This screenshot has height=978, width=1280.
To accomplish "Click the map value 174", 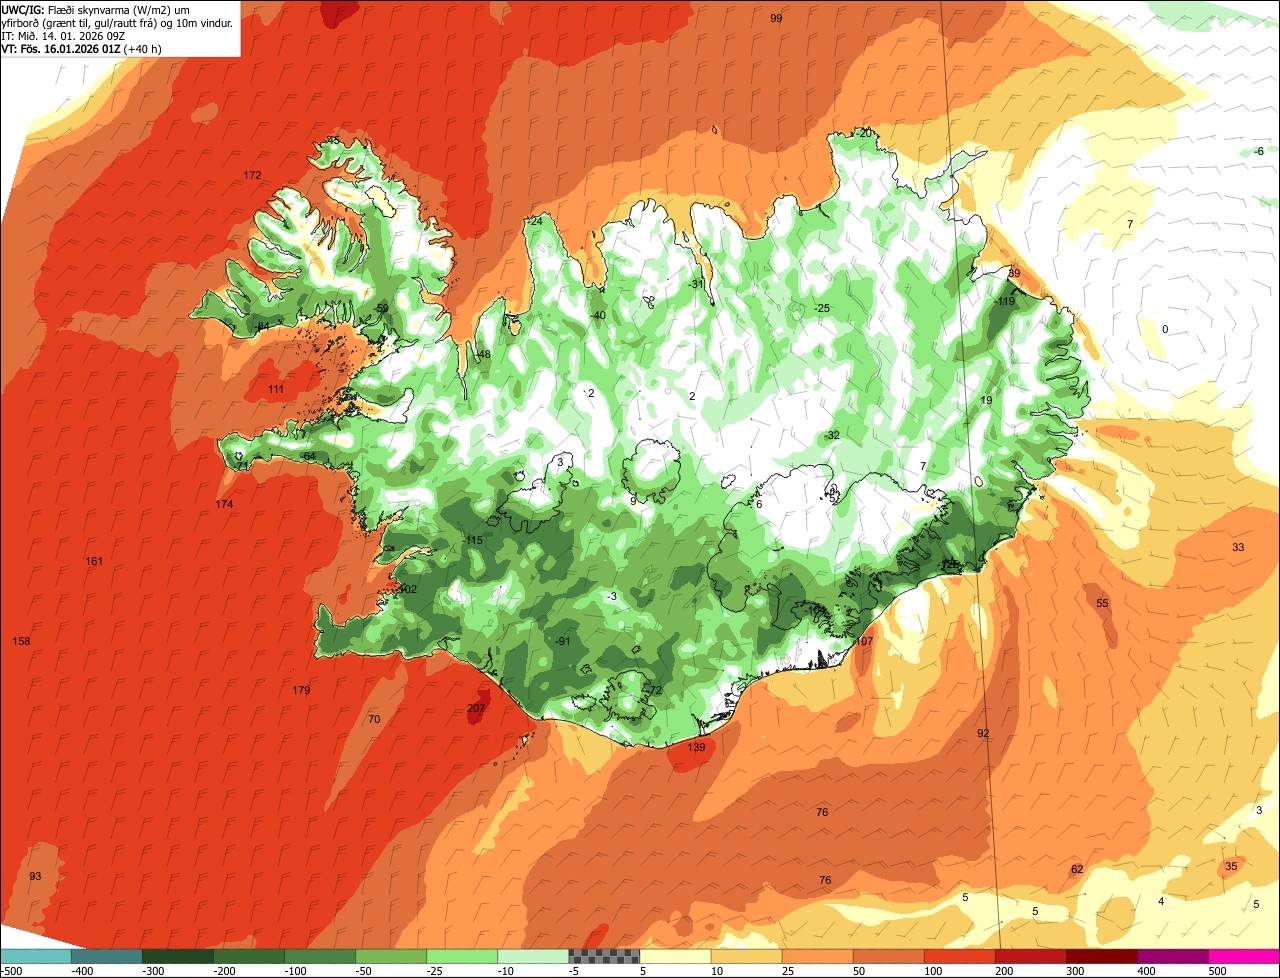I will (x=224, y=504).
